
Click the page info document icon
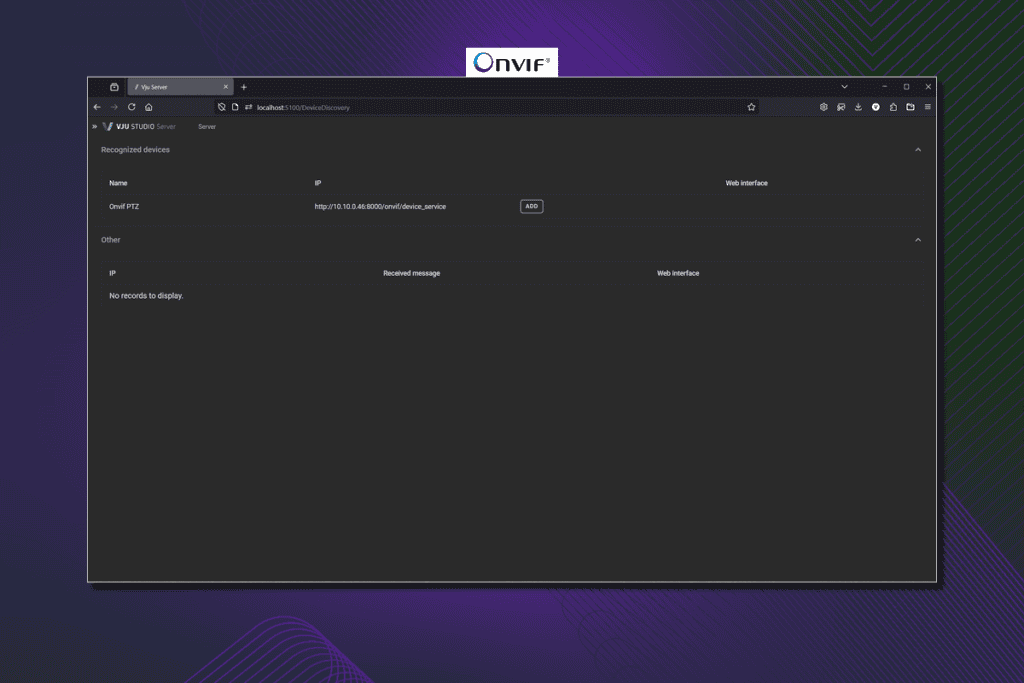[x=235, y=107]
